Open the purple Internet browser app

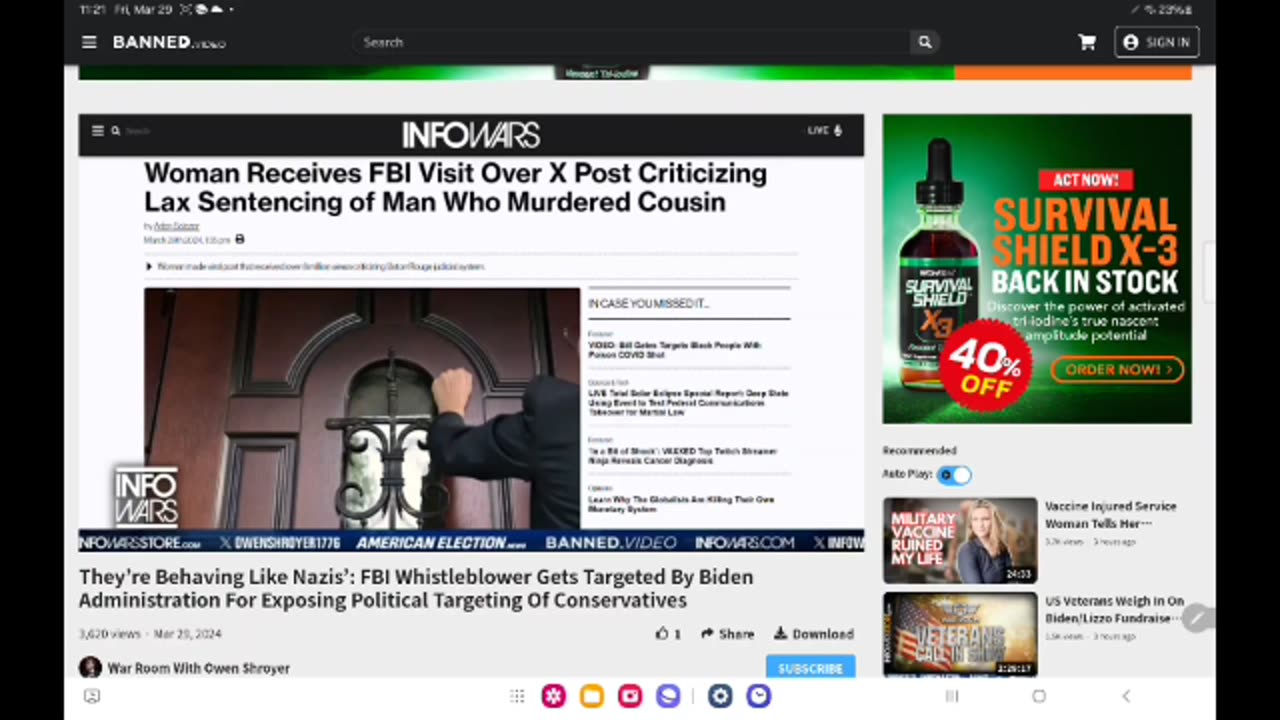coord(668,696)
